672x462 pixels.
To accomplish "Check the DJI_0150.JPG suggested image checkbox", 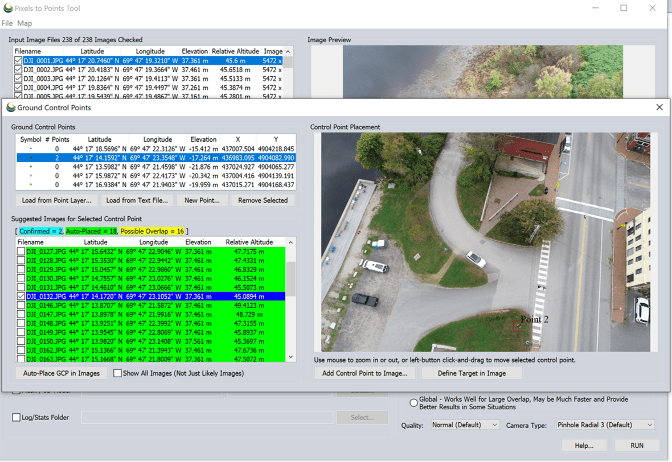I will coord(21,341).
